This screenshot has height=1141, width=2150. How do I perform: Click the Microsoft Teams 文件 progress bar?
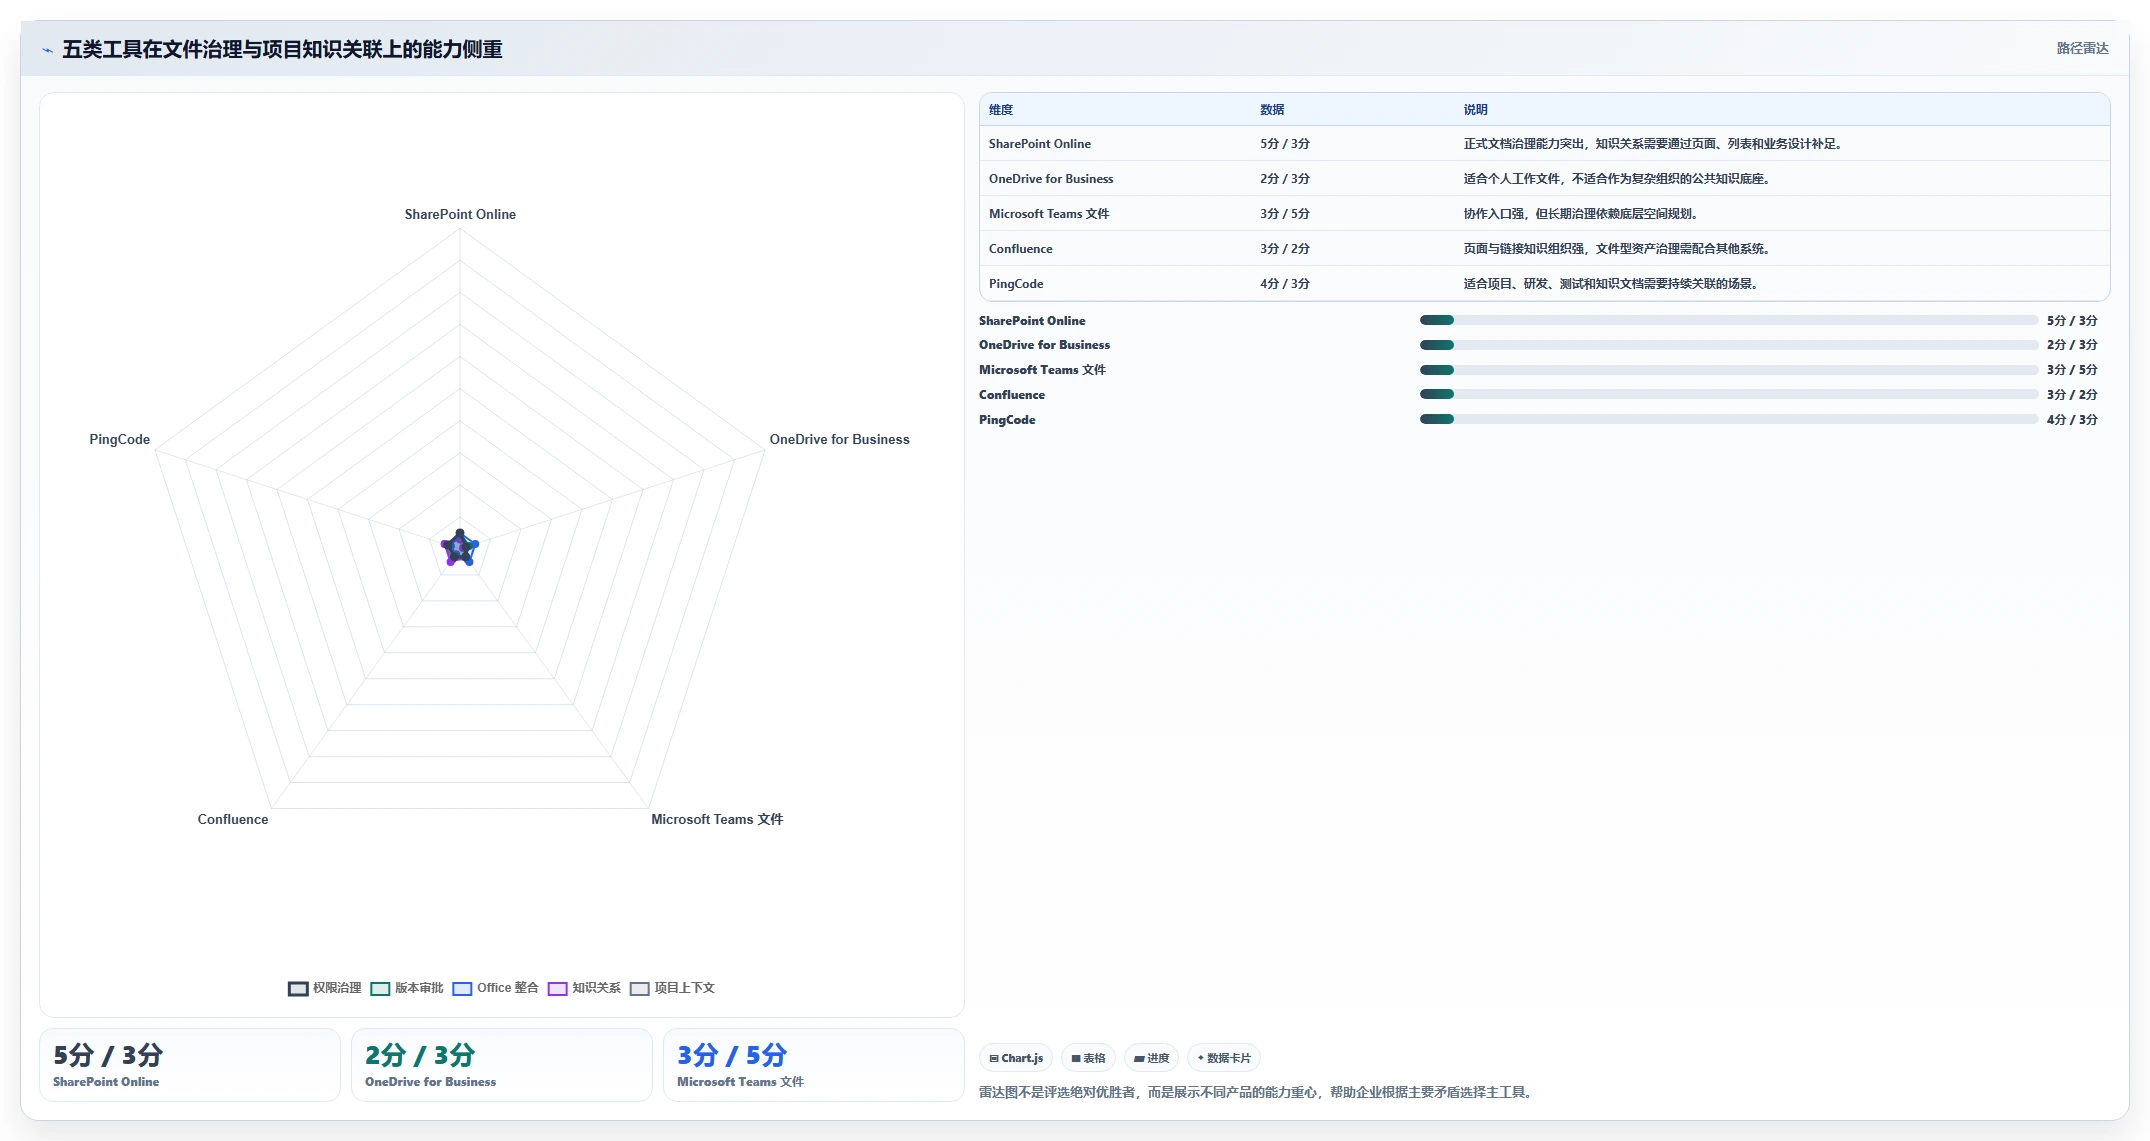tap(1729, 370)
